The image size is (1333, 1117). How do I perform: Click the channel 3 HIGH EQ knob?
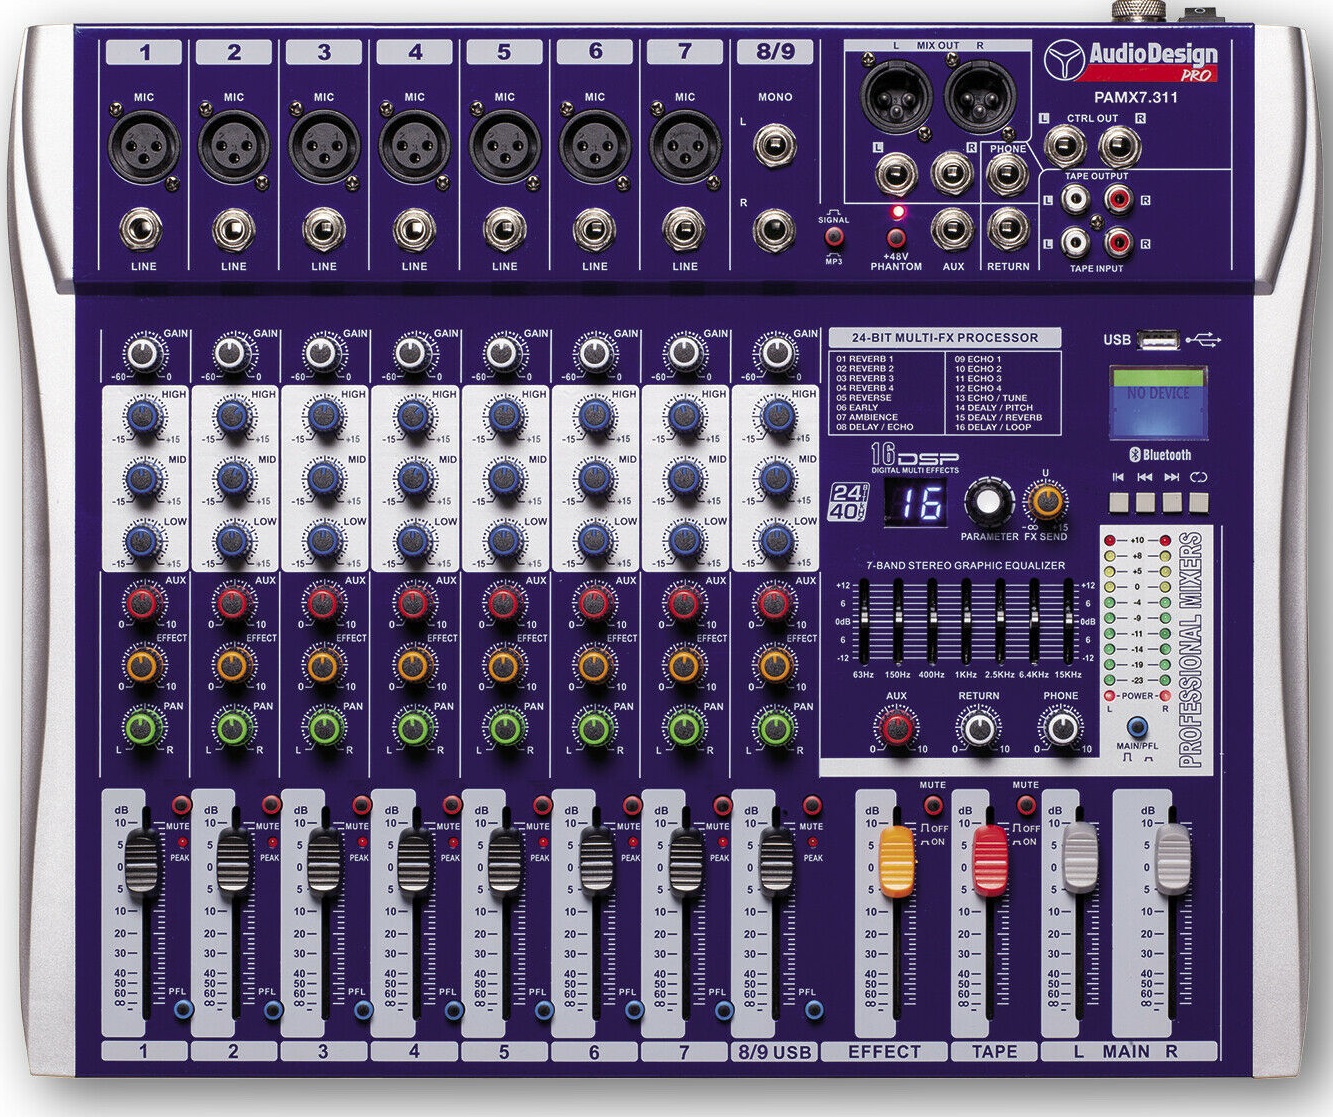(x=322, y=416)
